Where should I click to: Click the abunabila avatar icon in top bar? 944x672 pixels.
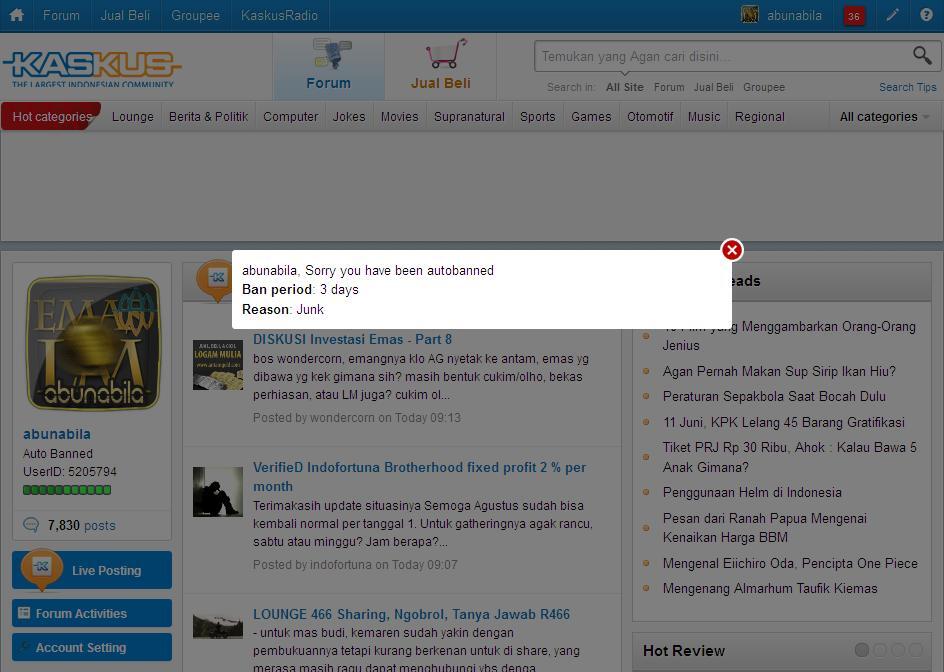(750, 15)
